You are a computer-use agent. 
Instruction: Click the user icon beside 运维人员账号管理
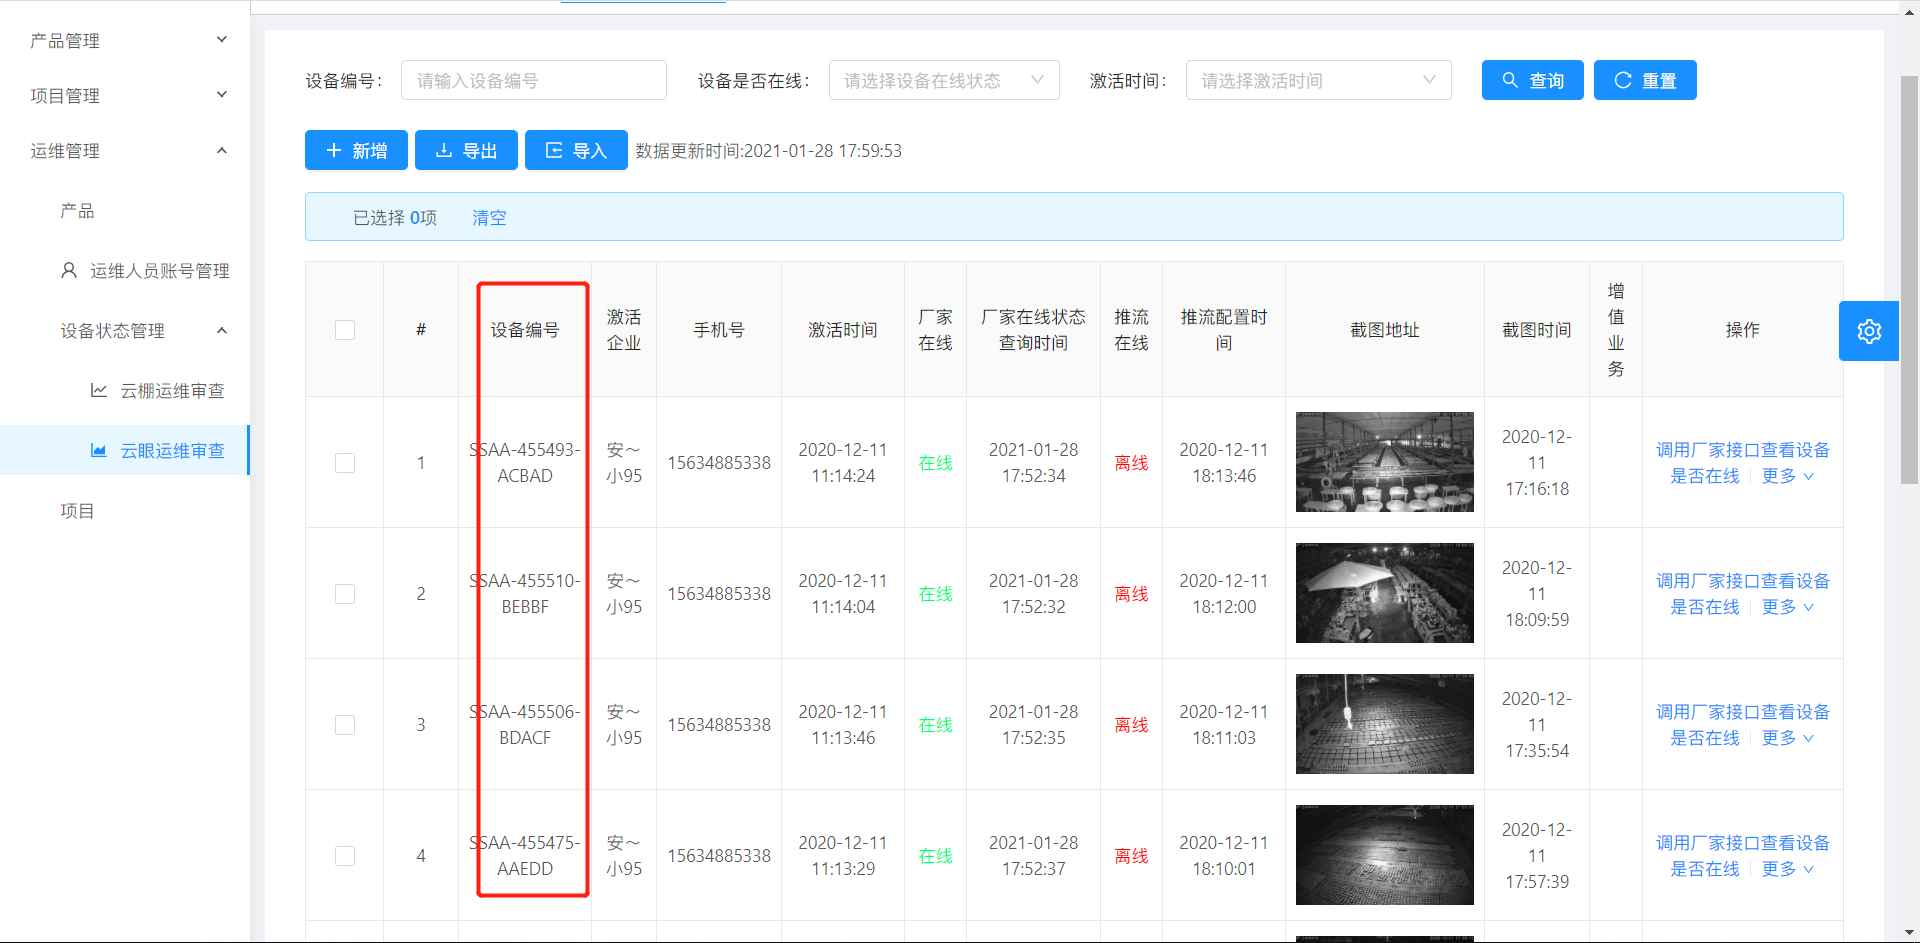coord(69,270)
